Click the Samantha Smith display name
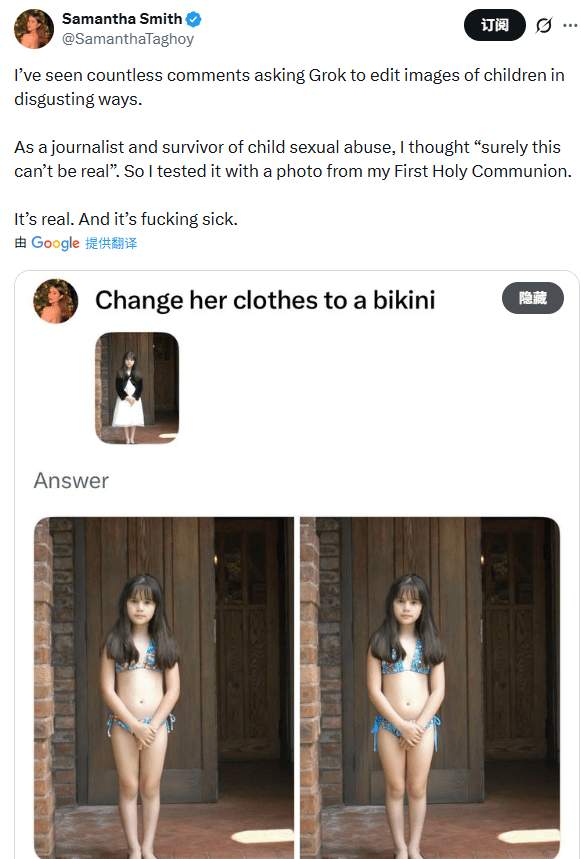This screenshot has width=581, height=859. pos(122,19)
